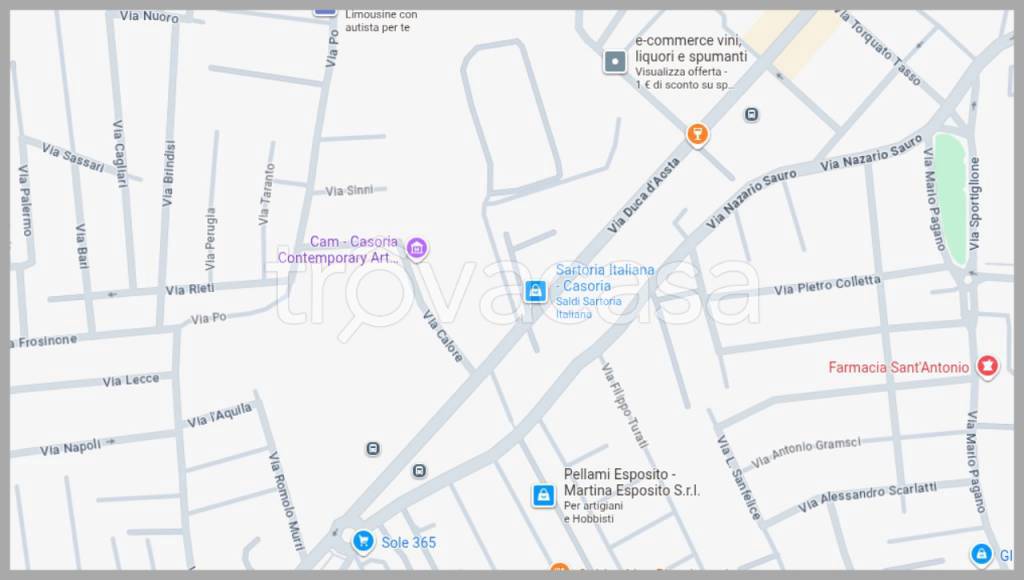
Task: Click the Via Pietro Colletta street label
Action: coord(827,285)
